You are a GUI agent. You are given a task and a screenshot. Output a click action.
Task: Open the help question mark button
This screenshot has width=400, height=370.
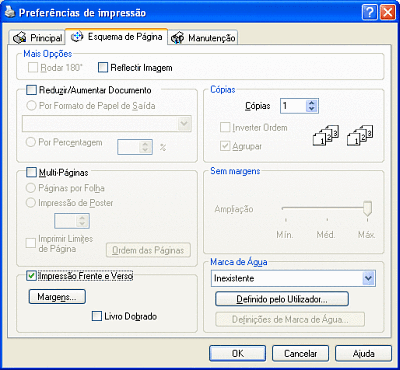tap(369, 13)
